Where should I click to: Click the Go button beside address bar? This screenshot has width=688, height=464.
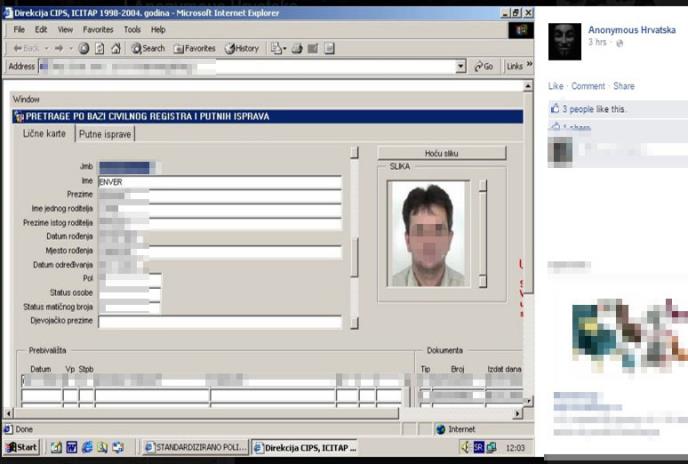[483, 66]
